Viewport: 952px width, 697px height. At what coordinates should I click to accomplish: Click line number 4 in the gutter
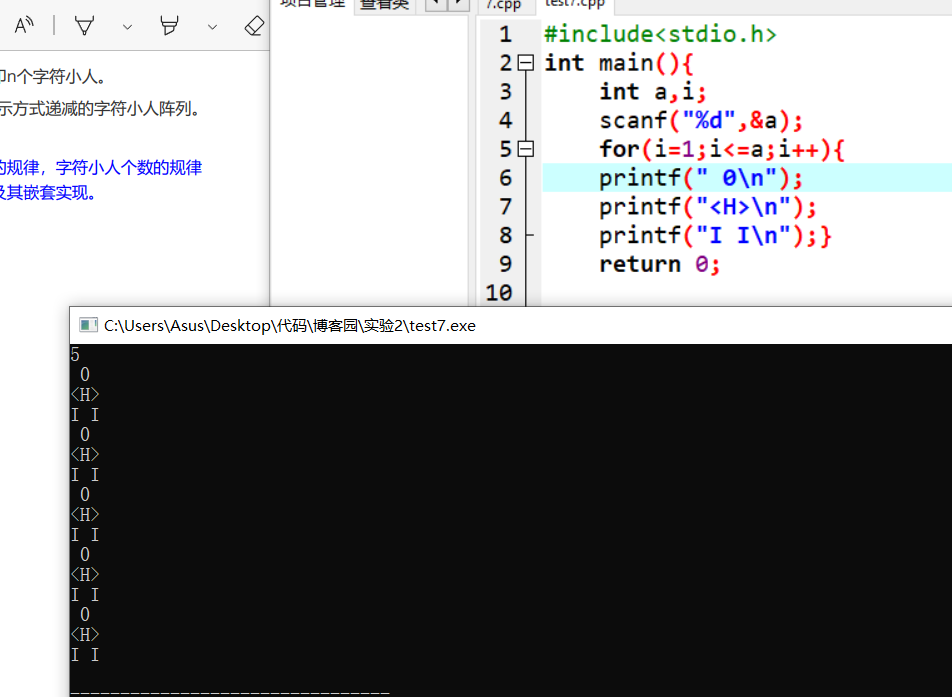(506, 120)
